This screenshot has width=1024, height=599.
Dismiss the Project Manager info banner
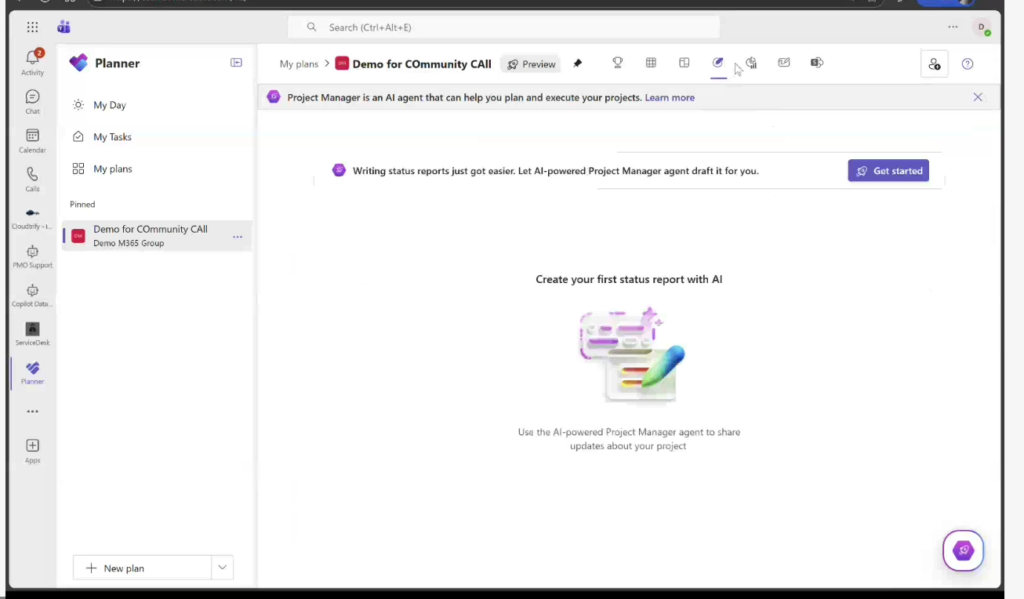978,97
